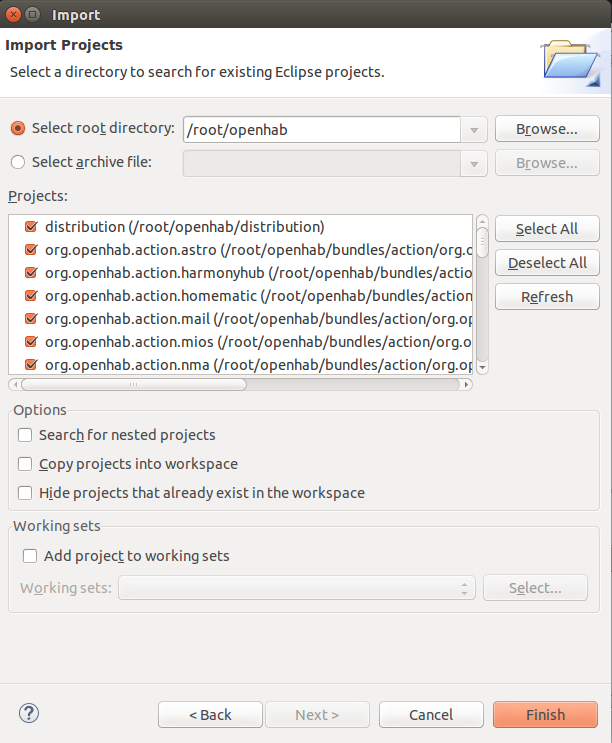Enable Add project to working sets

[x=30, y=556]
